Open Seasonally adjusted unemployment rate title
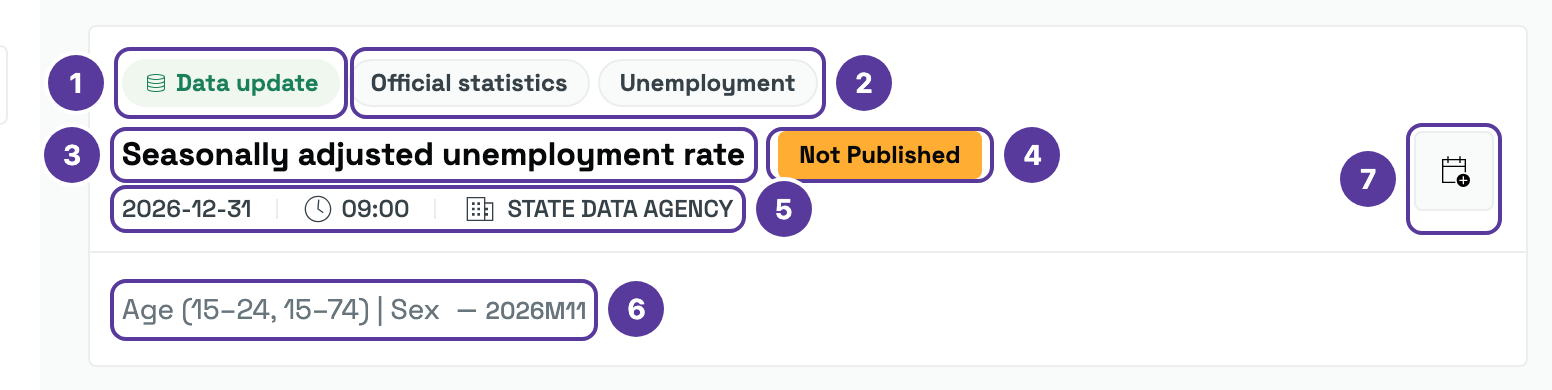Viewport: 1552px width, 390px height. [433, 155]
